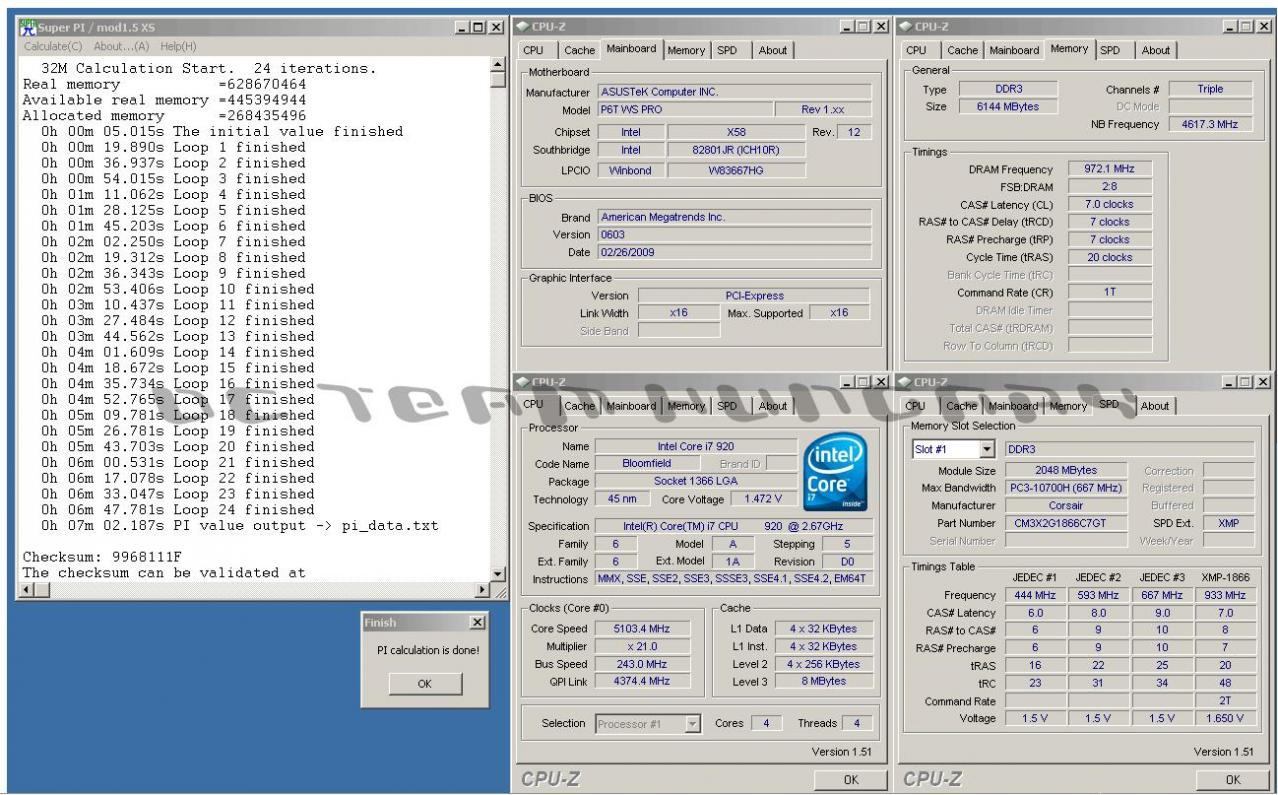Select Cache tab in CPU window
This screenshot has height=795, width=1278.
point(578,406)
